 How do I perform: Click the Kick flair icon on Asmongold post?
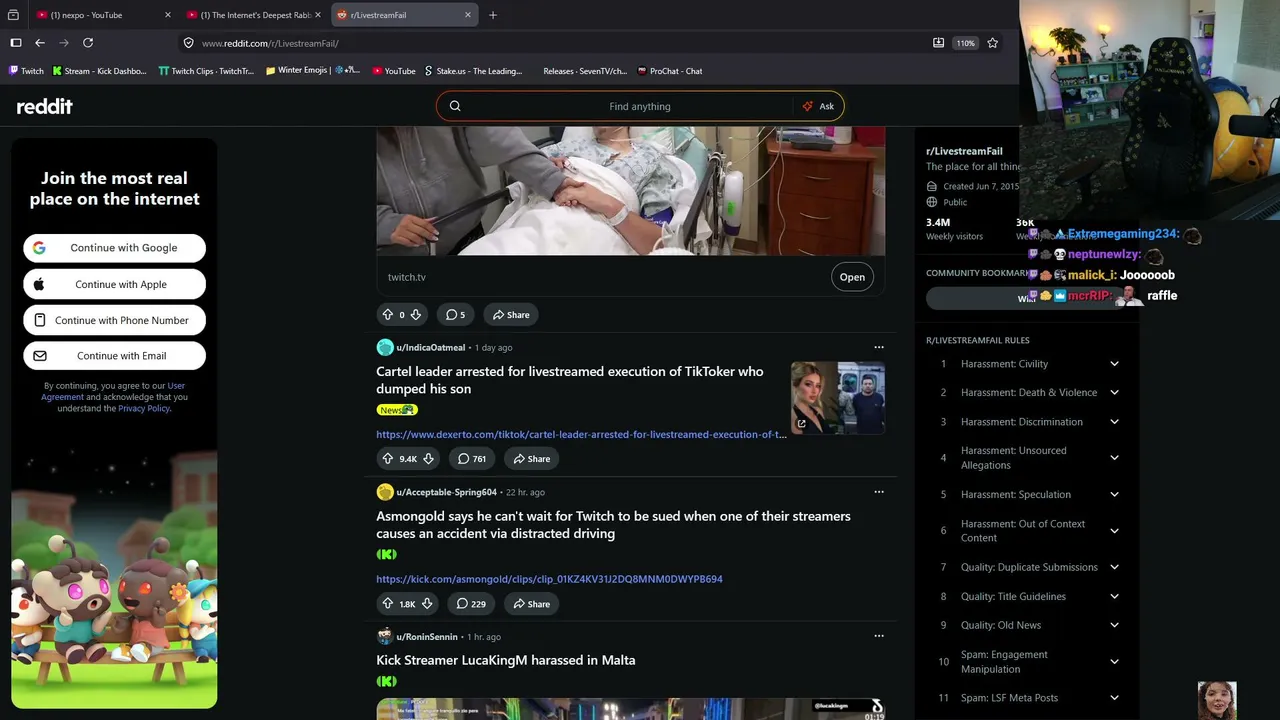(387, 554)
